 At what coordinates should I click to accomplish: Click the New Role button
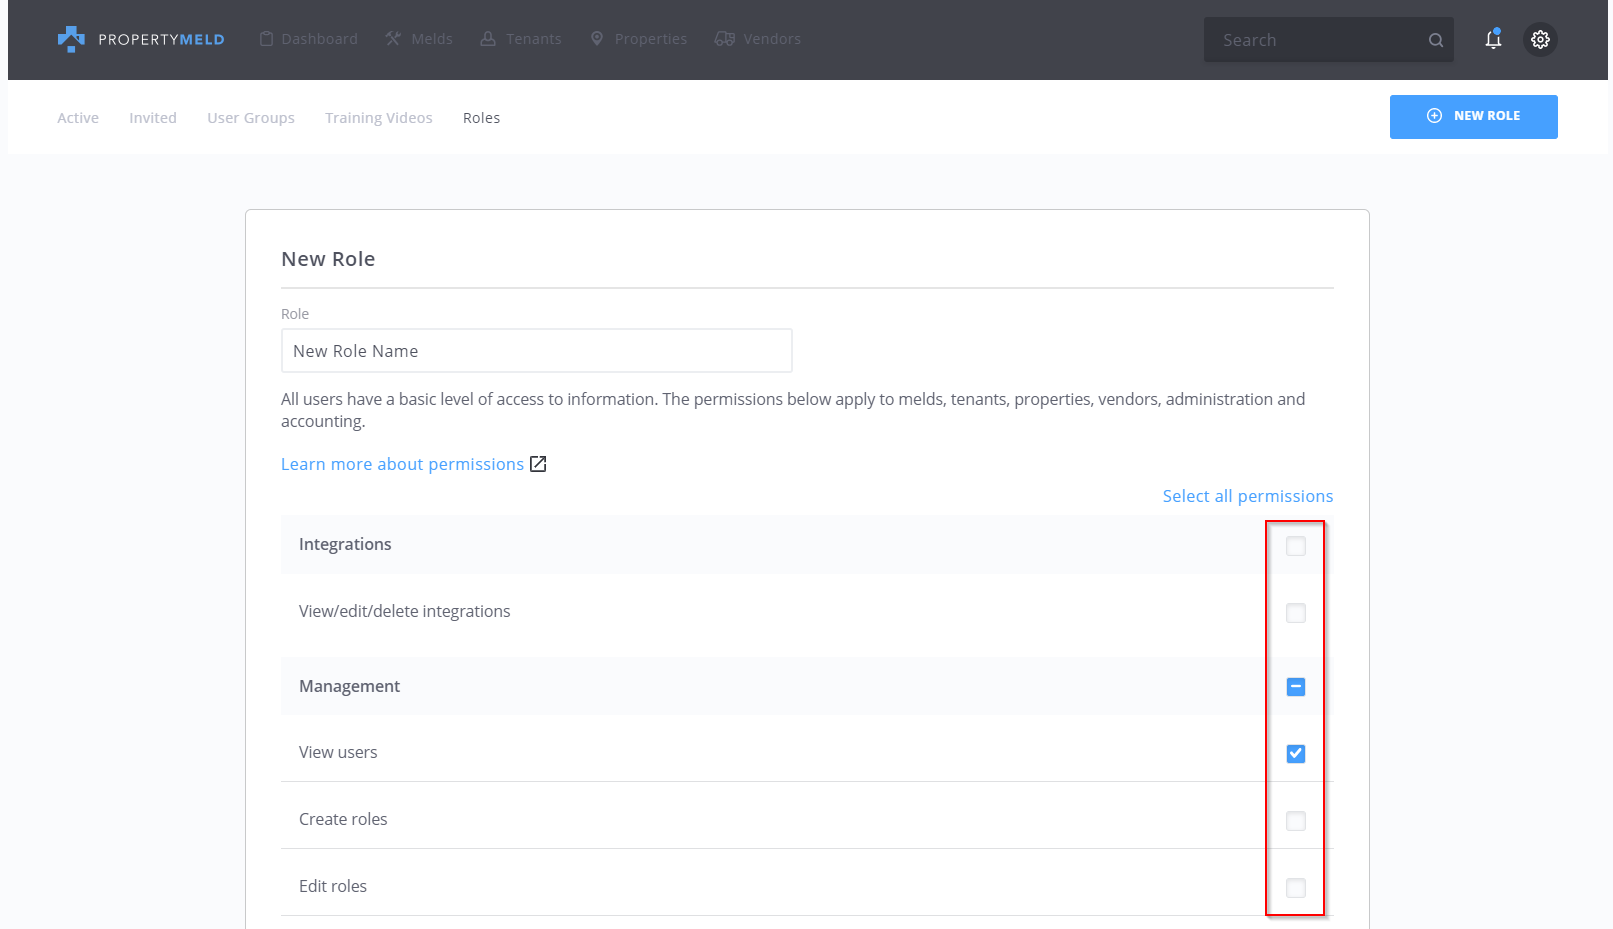click(x=1473, y=116)
